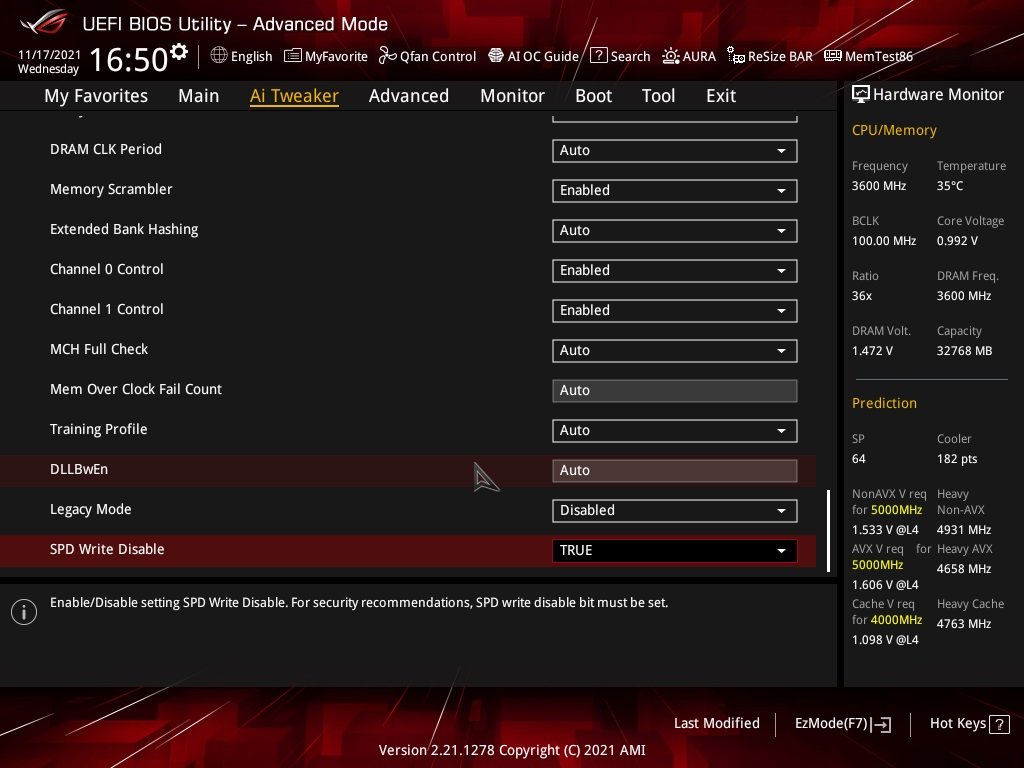Open Channel 1 Control dropdown
Viewport: 1024px width, 768px height.
[675, 311]
